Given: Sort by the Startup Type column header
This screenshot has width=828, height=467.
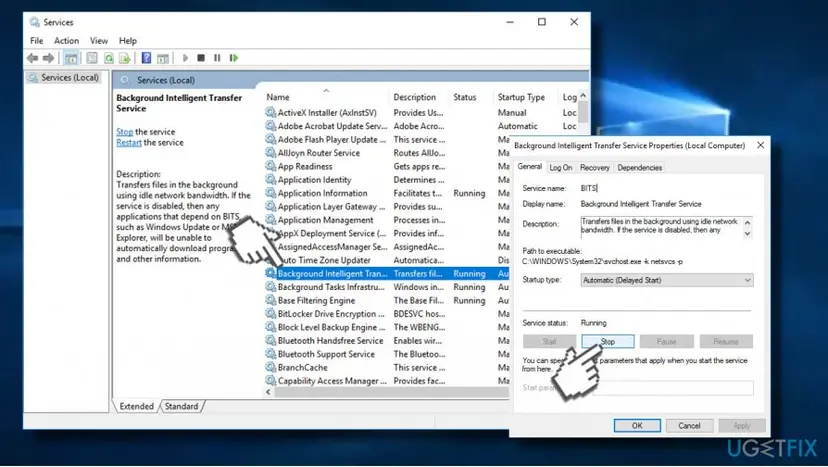Looking at the screenshot, I should pyautogui.click(x=521, y=97).
